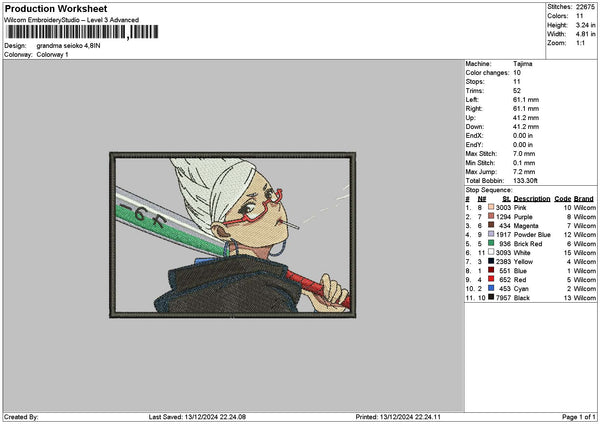Screen dimensions: 600x424
Task: Select Total Bobbin value '133.30ft'
Action: point(525,181)
